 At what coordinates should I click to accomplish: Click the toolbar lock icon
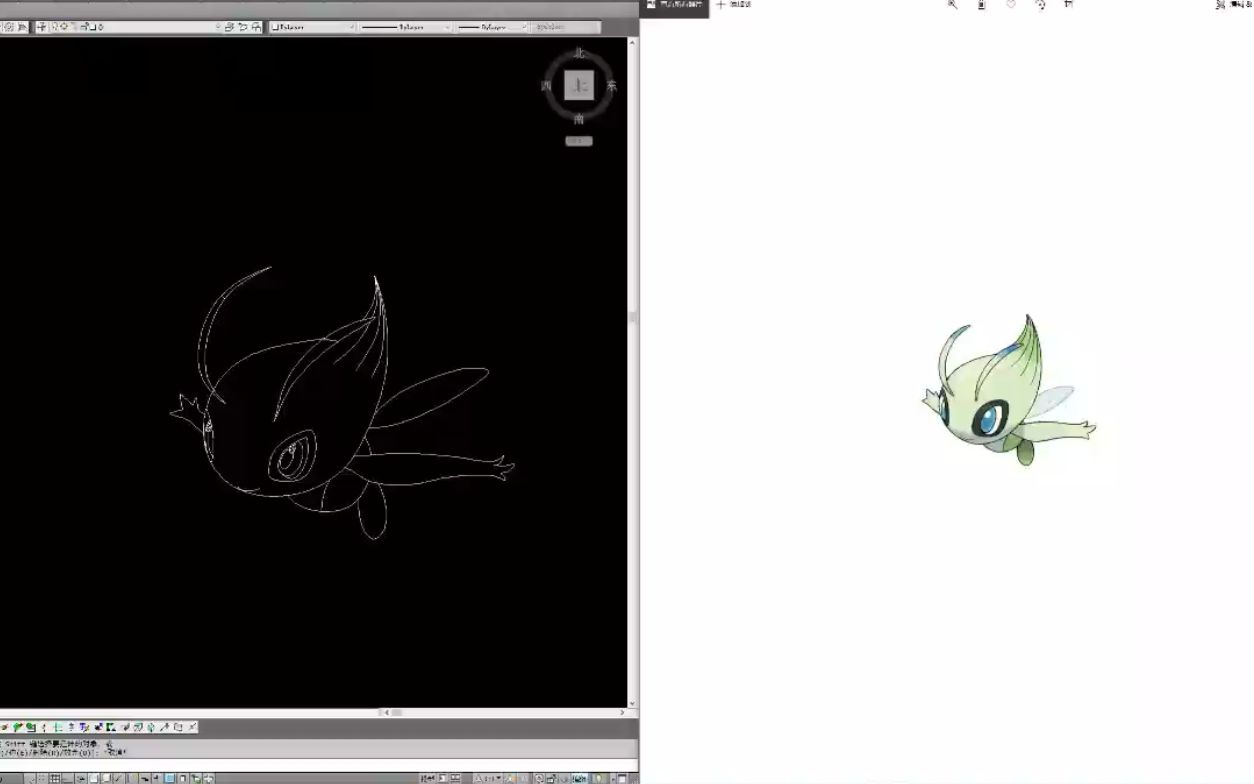click(x=551, y=777)
